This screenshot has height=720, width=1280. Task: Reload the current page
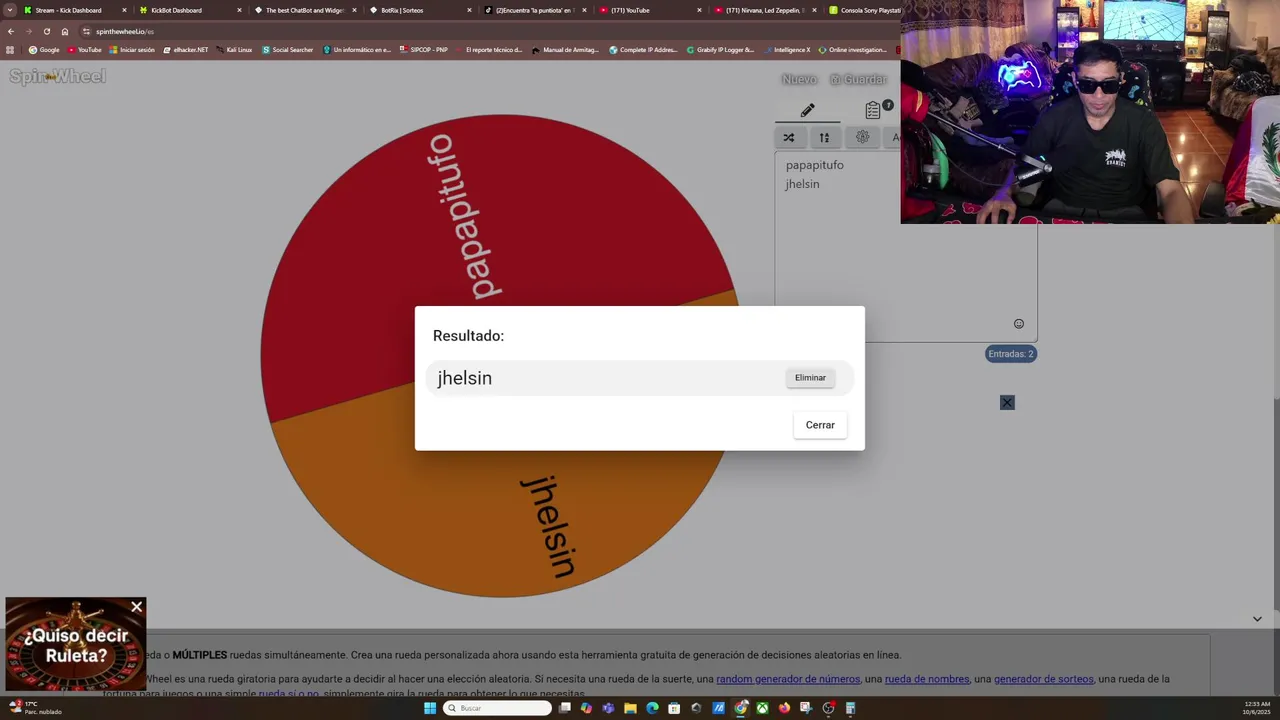pyautogui.click(x=46, y=31)
